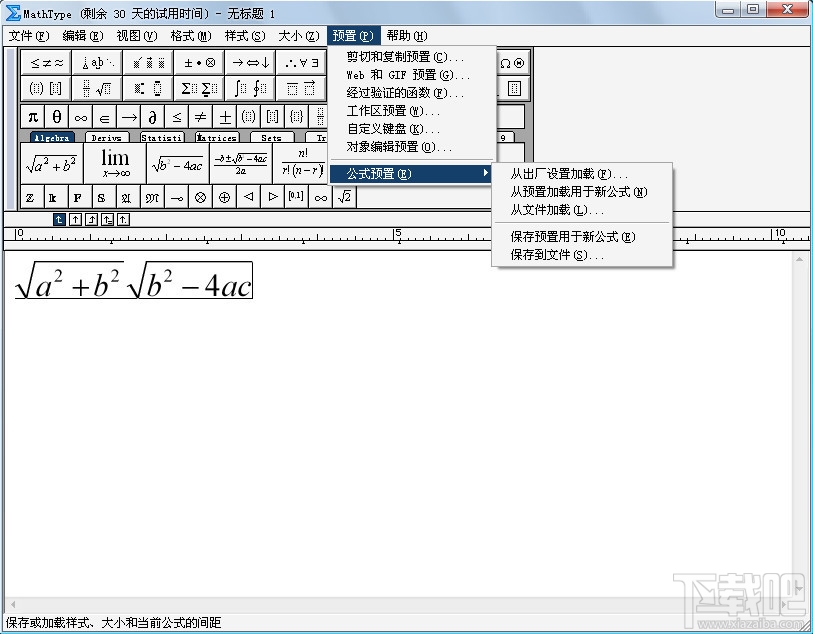Switch to the Matrices tab

coord(217,136)
